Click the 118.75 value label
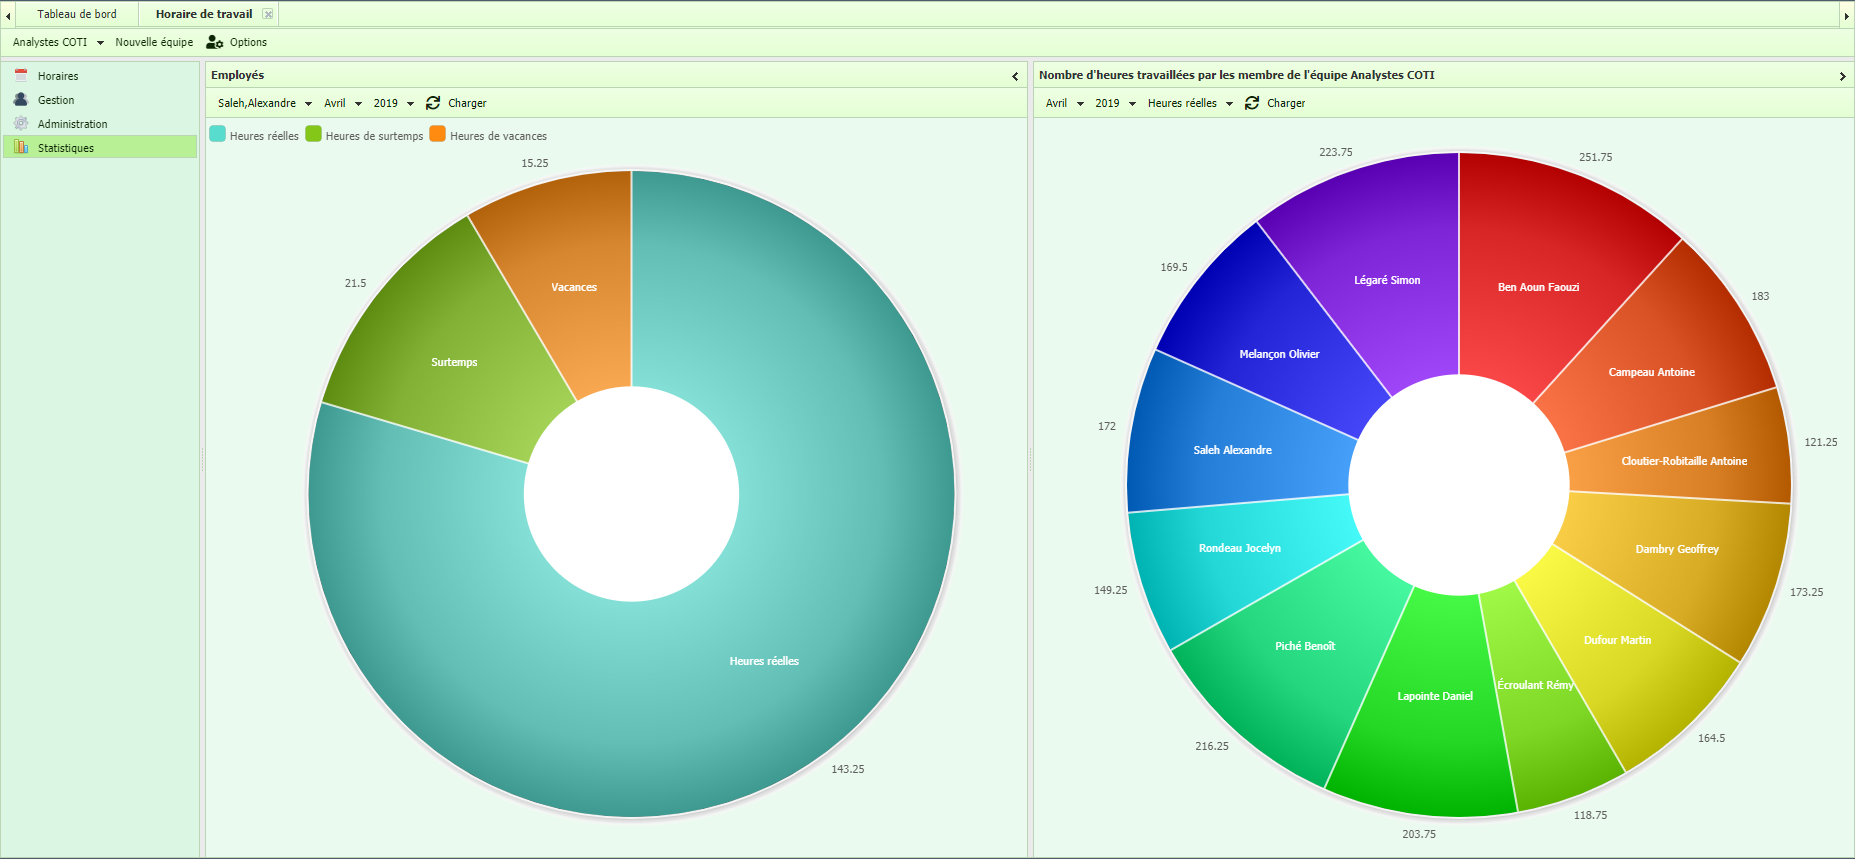Image resolution: width=1855 pixels, height=859 pixels. pos(1591,815)
